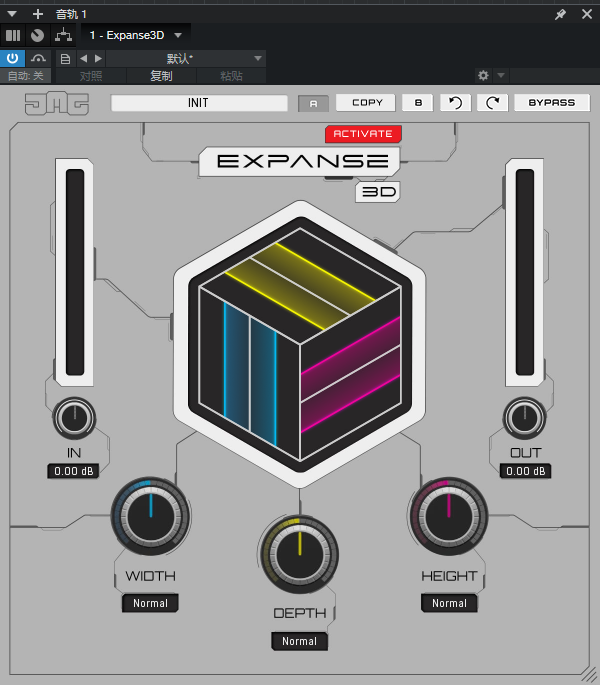Toggle the plugin power button

coord(12,58)
